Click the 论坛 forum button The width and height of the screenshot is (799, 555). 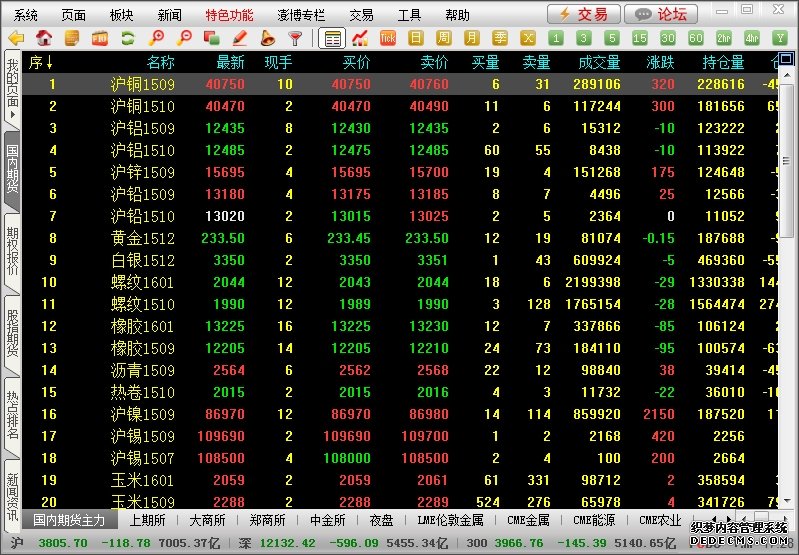point(660,14)
